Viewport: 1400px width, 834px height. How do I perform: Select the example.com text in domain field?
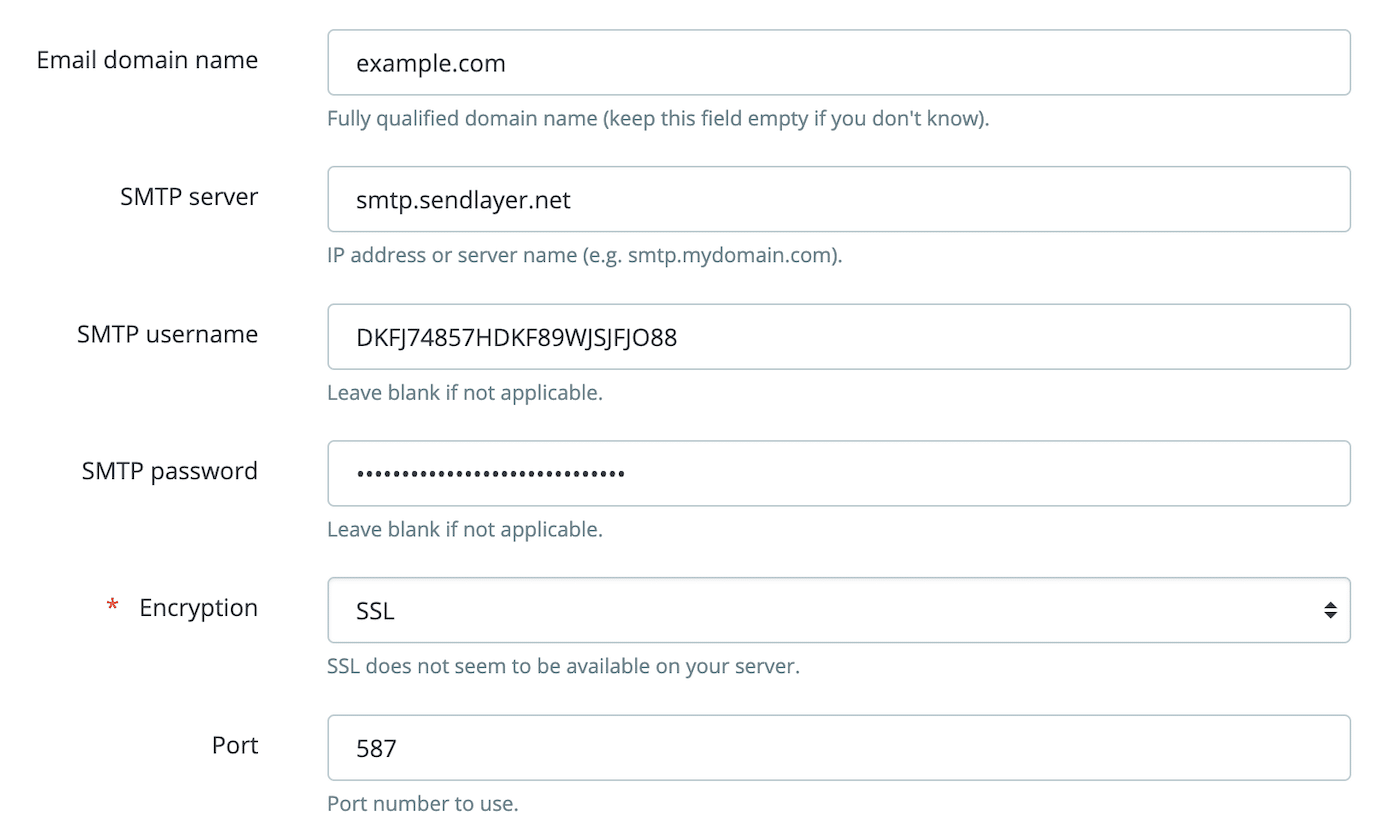(x=431, y=62)
